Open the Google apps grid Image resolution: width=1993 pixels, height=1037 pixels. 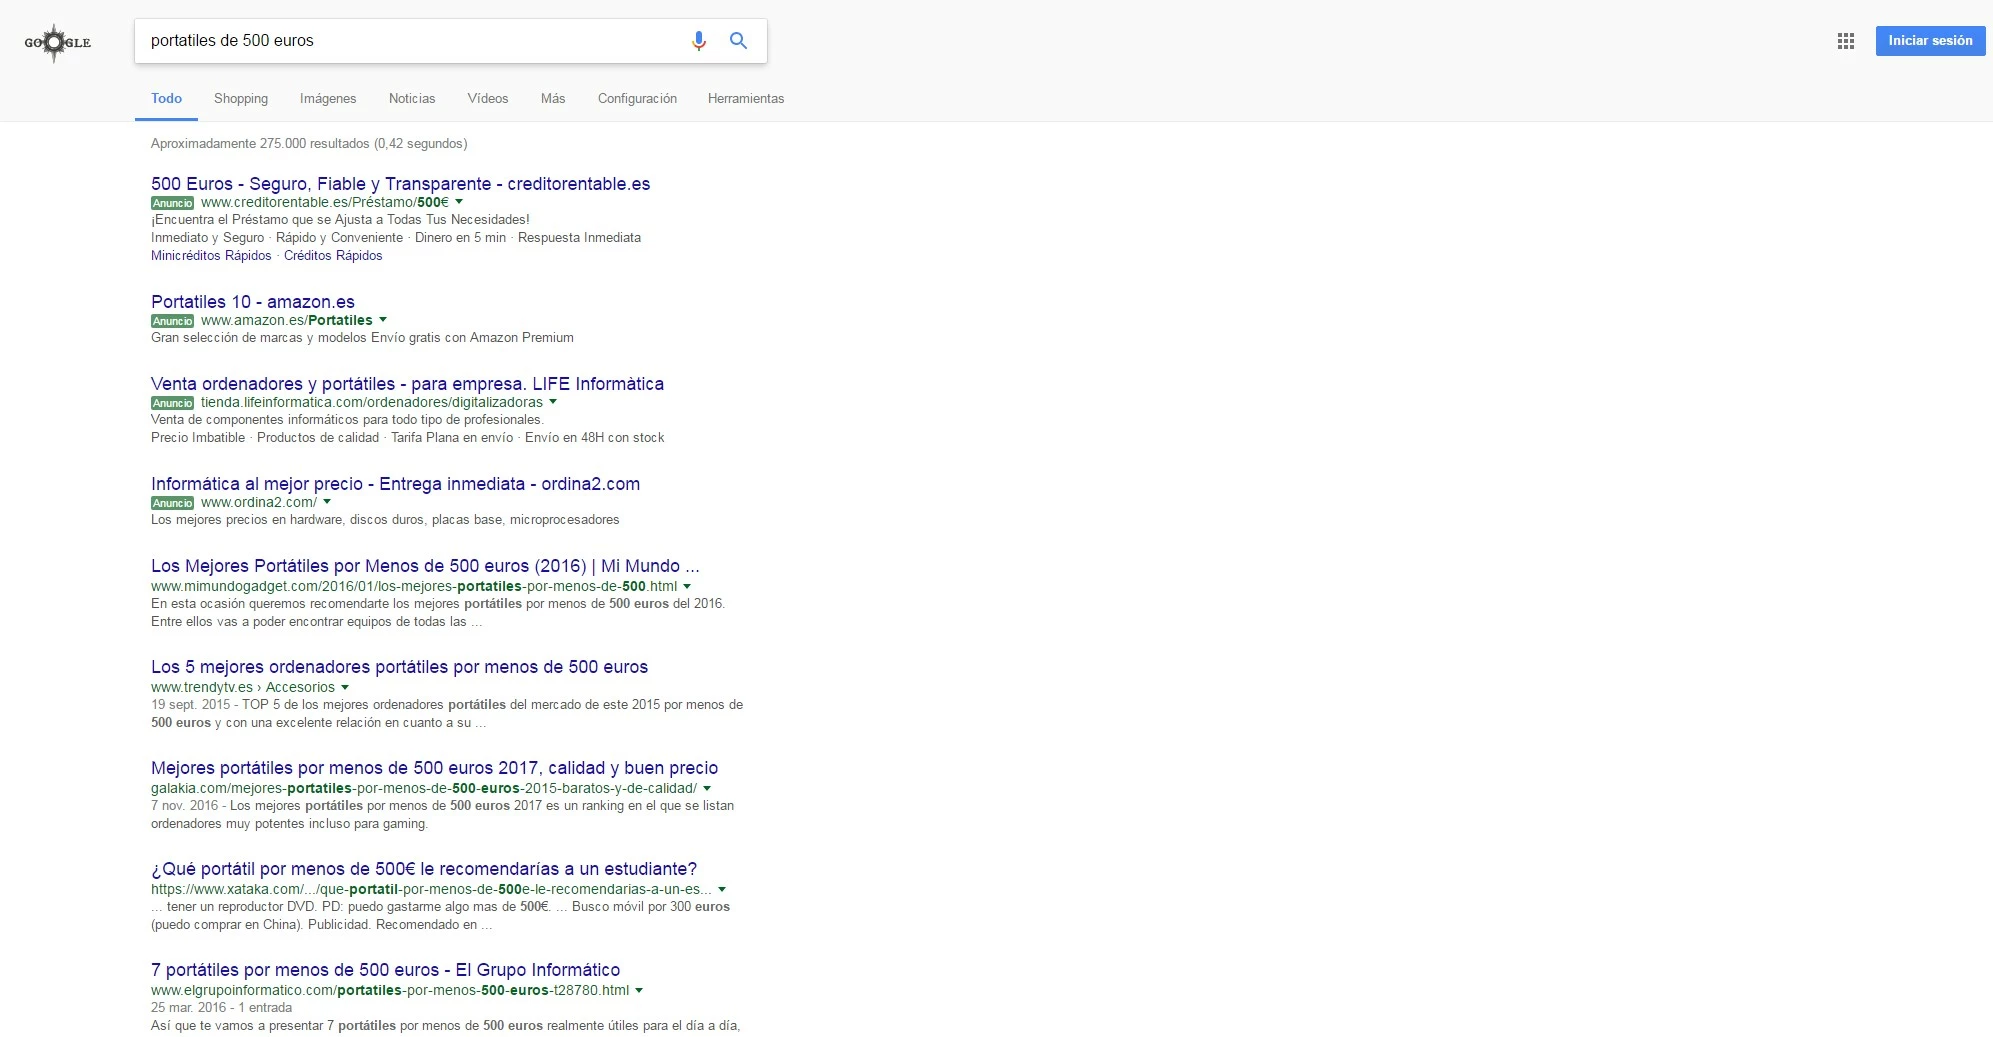(1846, 41)
